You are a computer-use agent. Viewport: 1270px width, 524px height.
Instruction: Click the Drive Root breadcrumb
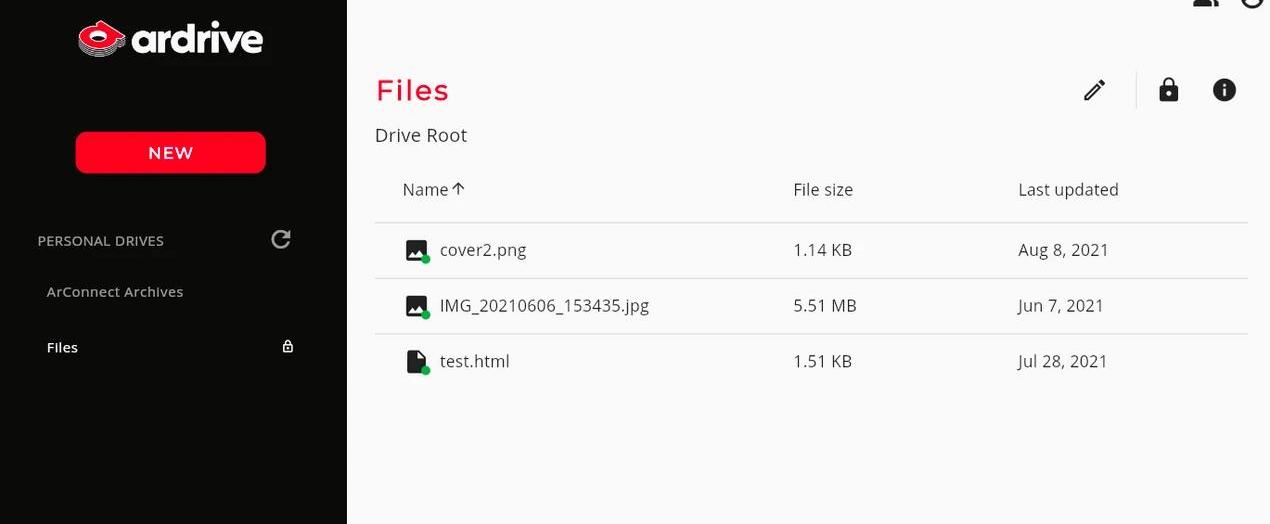pyautogui.click(x=421, y=135)
